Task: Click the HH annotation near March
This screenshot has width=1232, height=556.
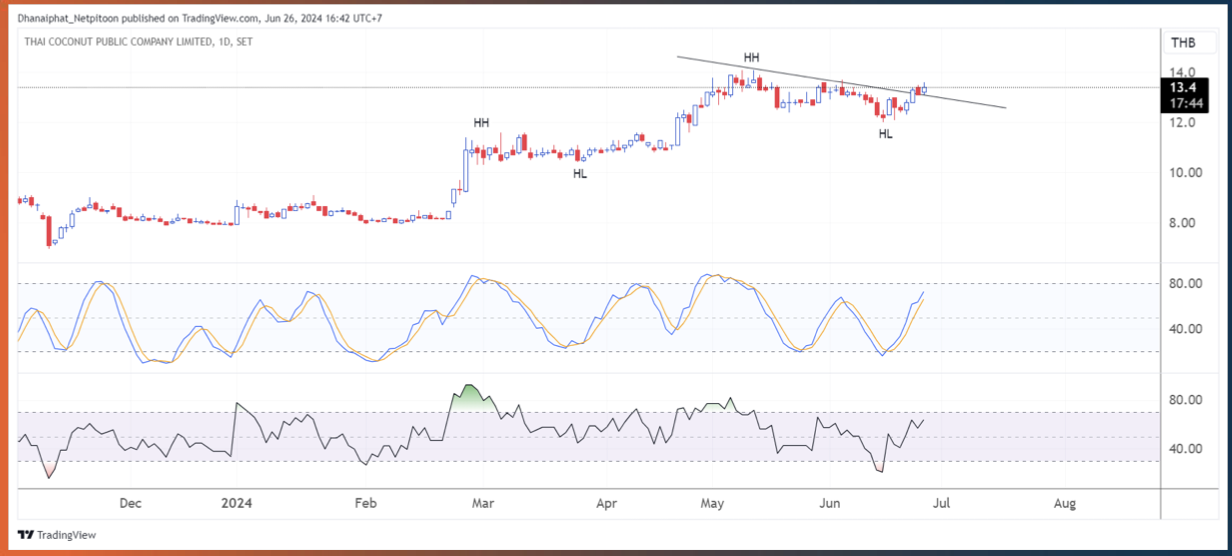Action: point(482,123)
